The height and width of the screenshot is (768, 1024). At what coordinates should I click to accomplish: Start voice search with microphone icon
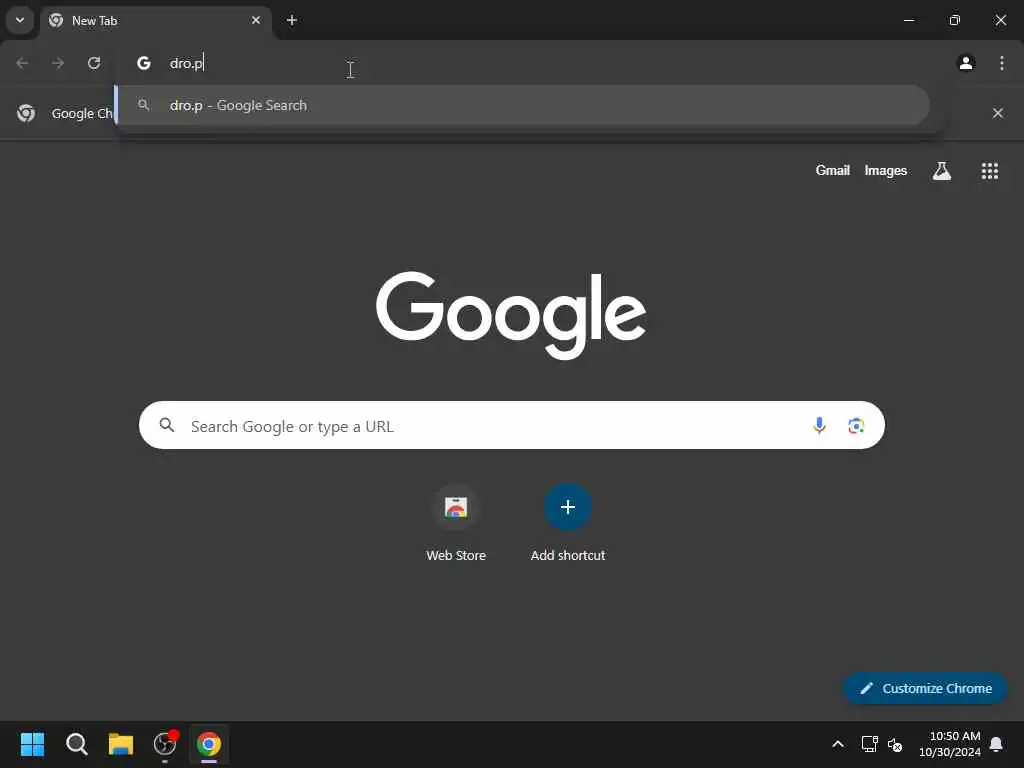(819, 426)
